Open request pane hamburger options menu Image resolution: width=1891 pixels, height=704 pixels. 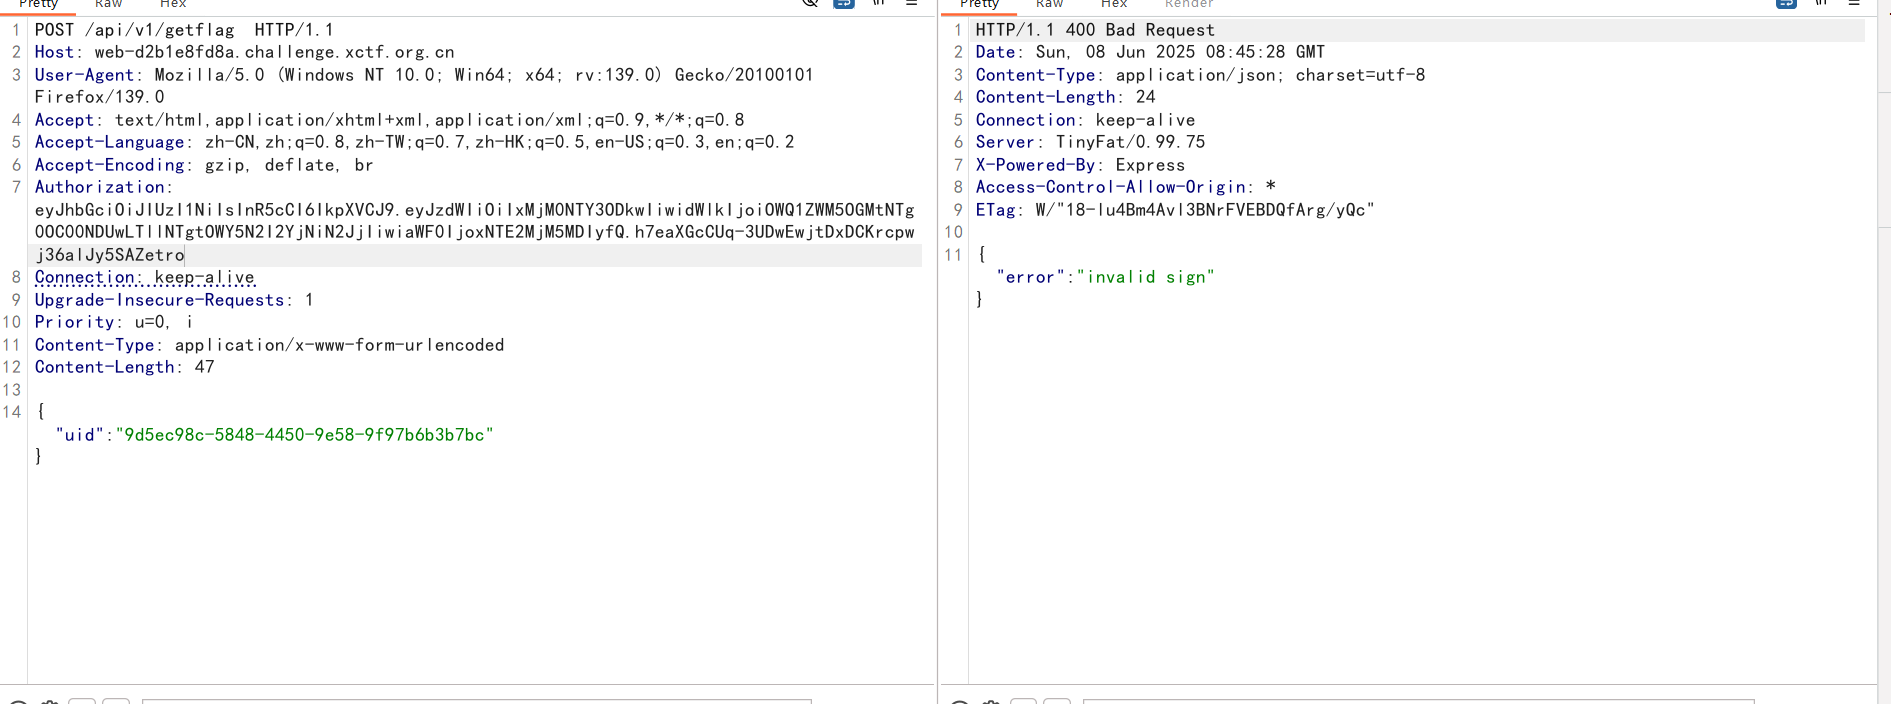pyautogui.click(x=912, y=3)
